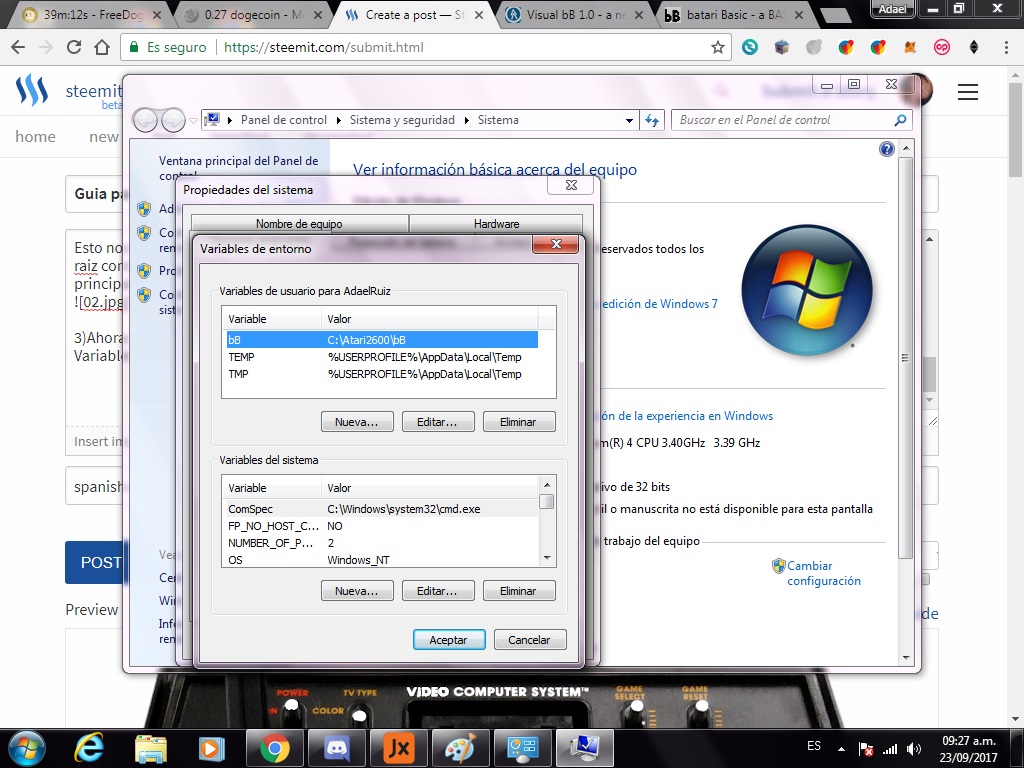
Task: Open the Steemit hamburger menu
Action: click(967, 92)
